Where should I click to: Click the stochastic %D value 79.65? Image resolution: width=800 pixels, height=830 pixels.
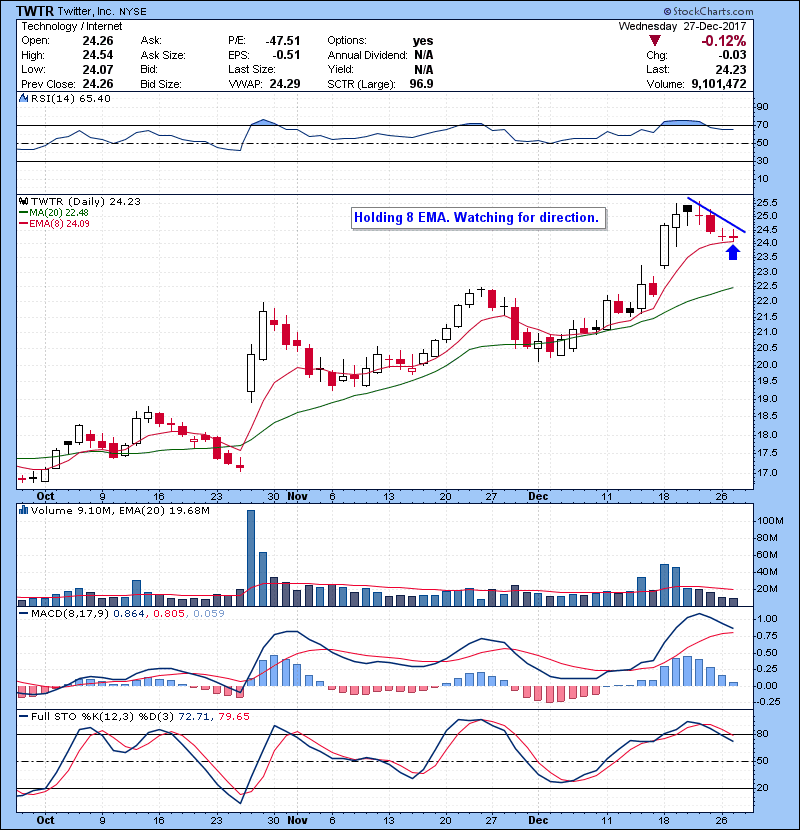[233, 717]
